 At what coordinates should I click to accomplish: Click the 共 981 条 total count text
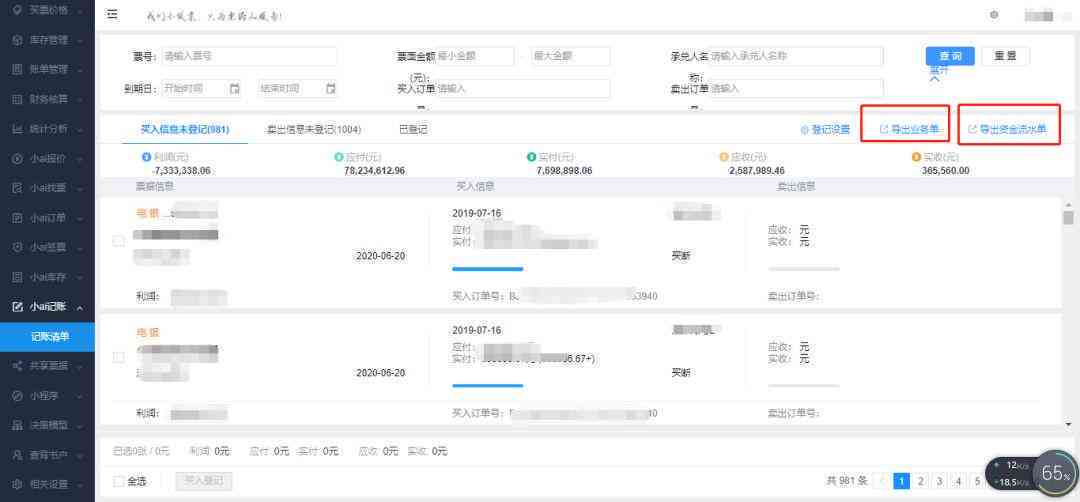(x=847, y=481)
